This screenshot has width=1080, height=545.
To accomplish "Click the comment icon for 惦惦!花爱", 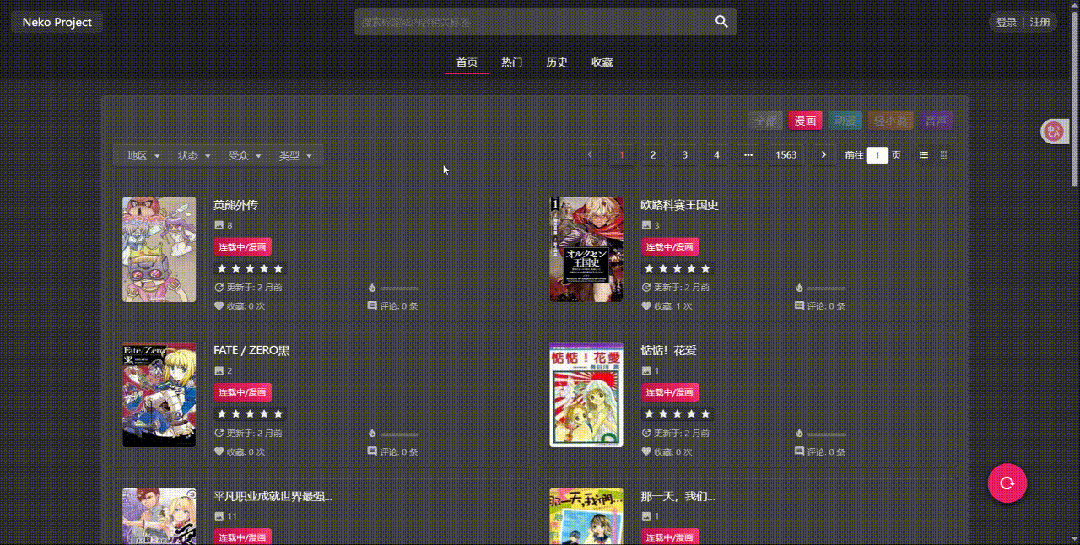I will (800, 452).
